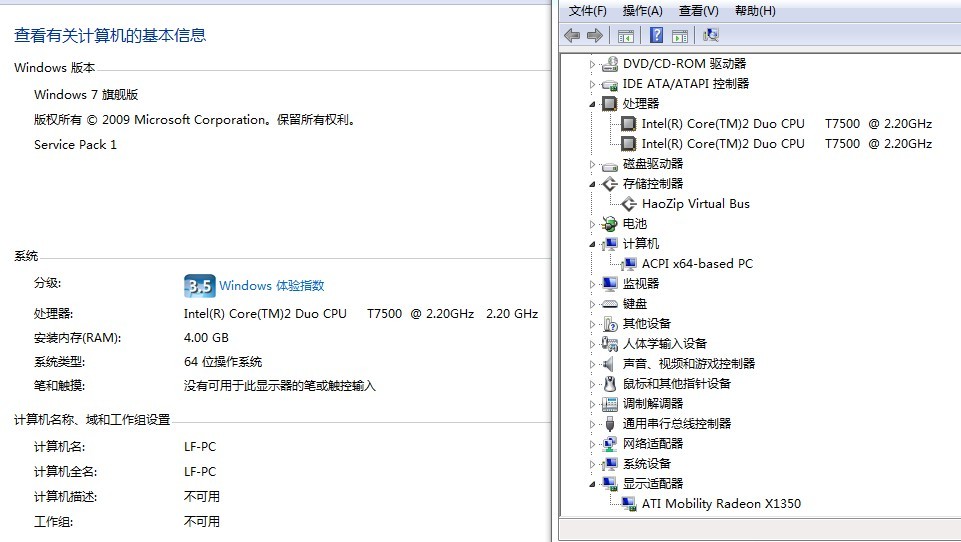Collapse the 计算机 node
This screenshot has height=542, width=961.
(592, 244)
